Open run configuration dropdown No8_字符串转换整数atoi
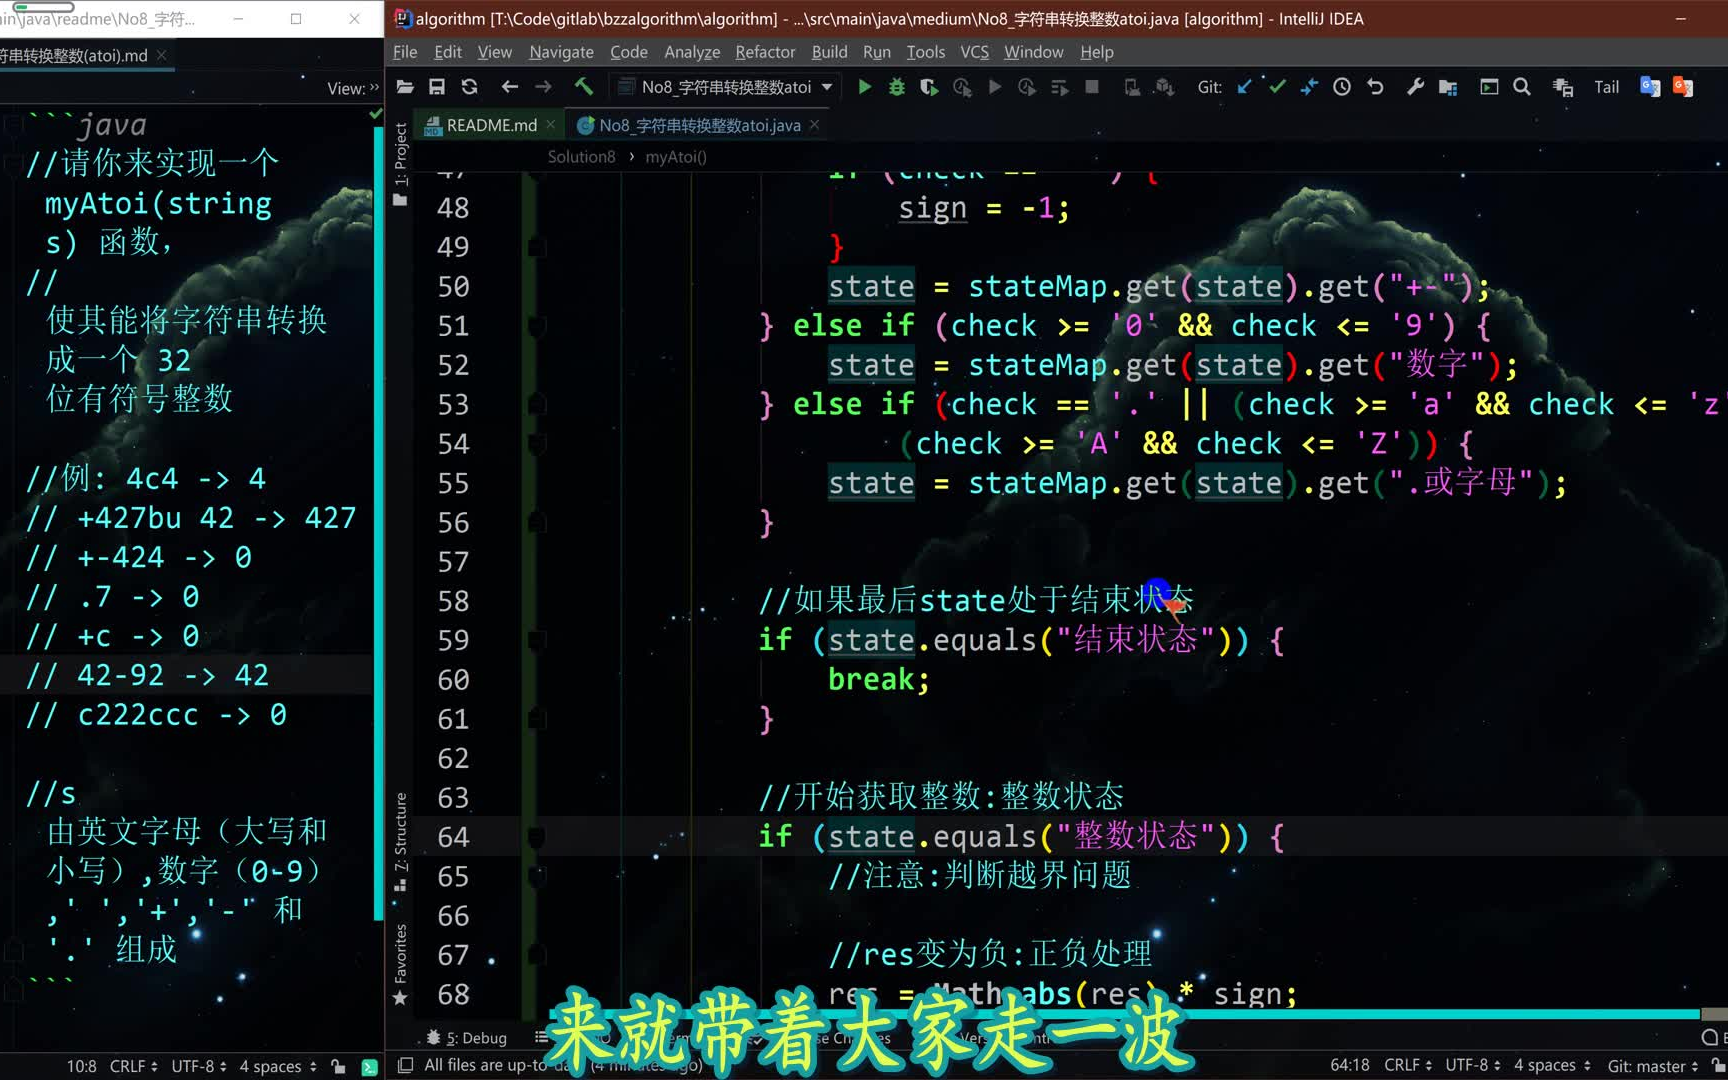Viewport: 1728px width, 1080px height. [x=725, y=87]
